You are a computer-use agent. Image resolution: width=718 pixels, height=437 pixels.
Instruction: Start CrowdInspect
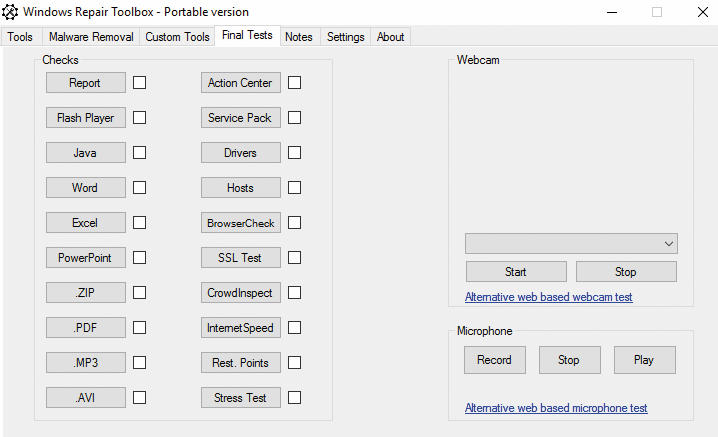[241, 293]
